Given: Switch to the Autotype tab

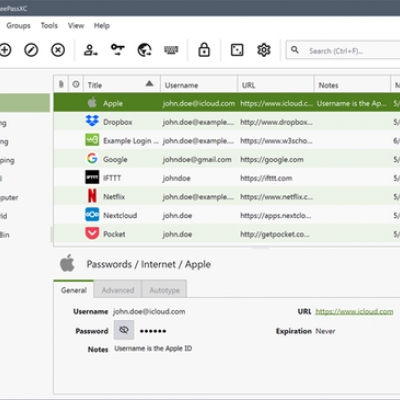Looking at the screenshot, I should (164, 290).
